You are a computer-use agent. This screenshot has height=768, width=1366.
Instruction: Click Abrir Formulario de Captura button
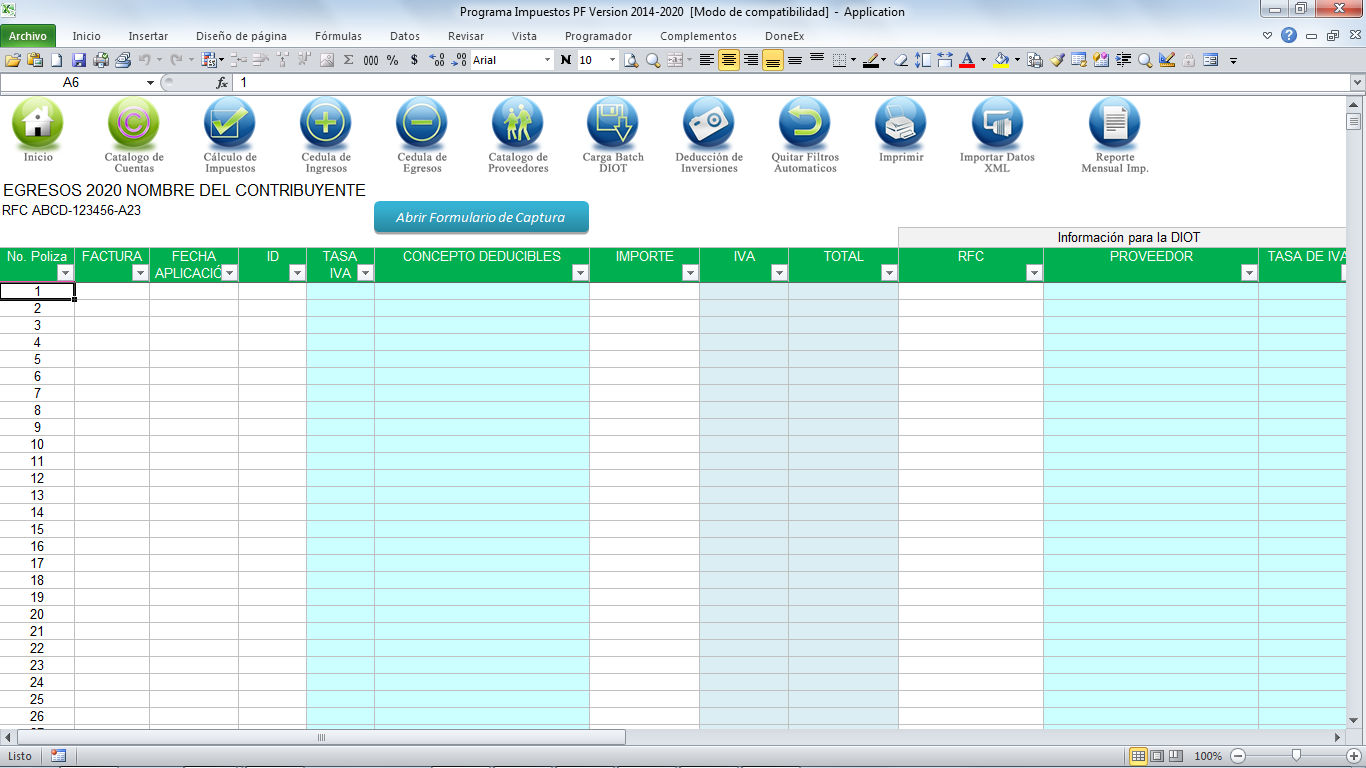481,217
